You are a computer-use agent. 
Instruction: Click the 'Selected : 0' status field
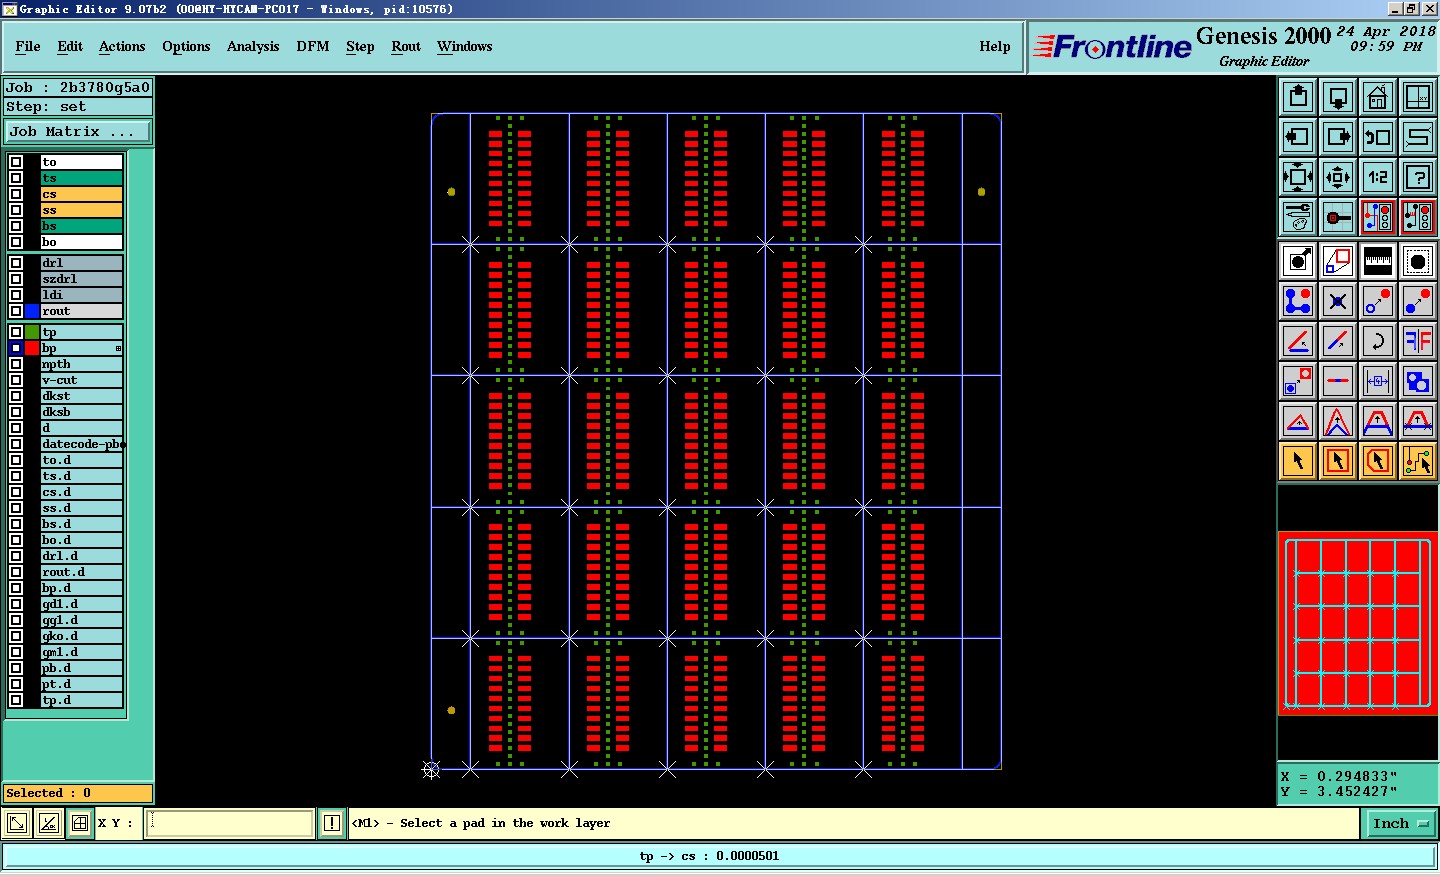click(78, 793)
